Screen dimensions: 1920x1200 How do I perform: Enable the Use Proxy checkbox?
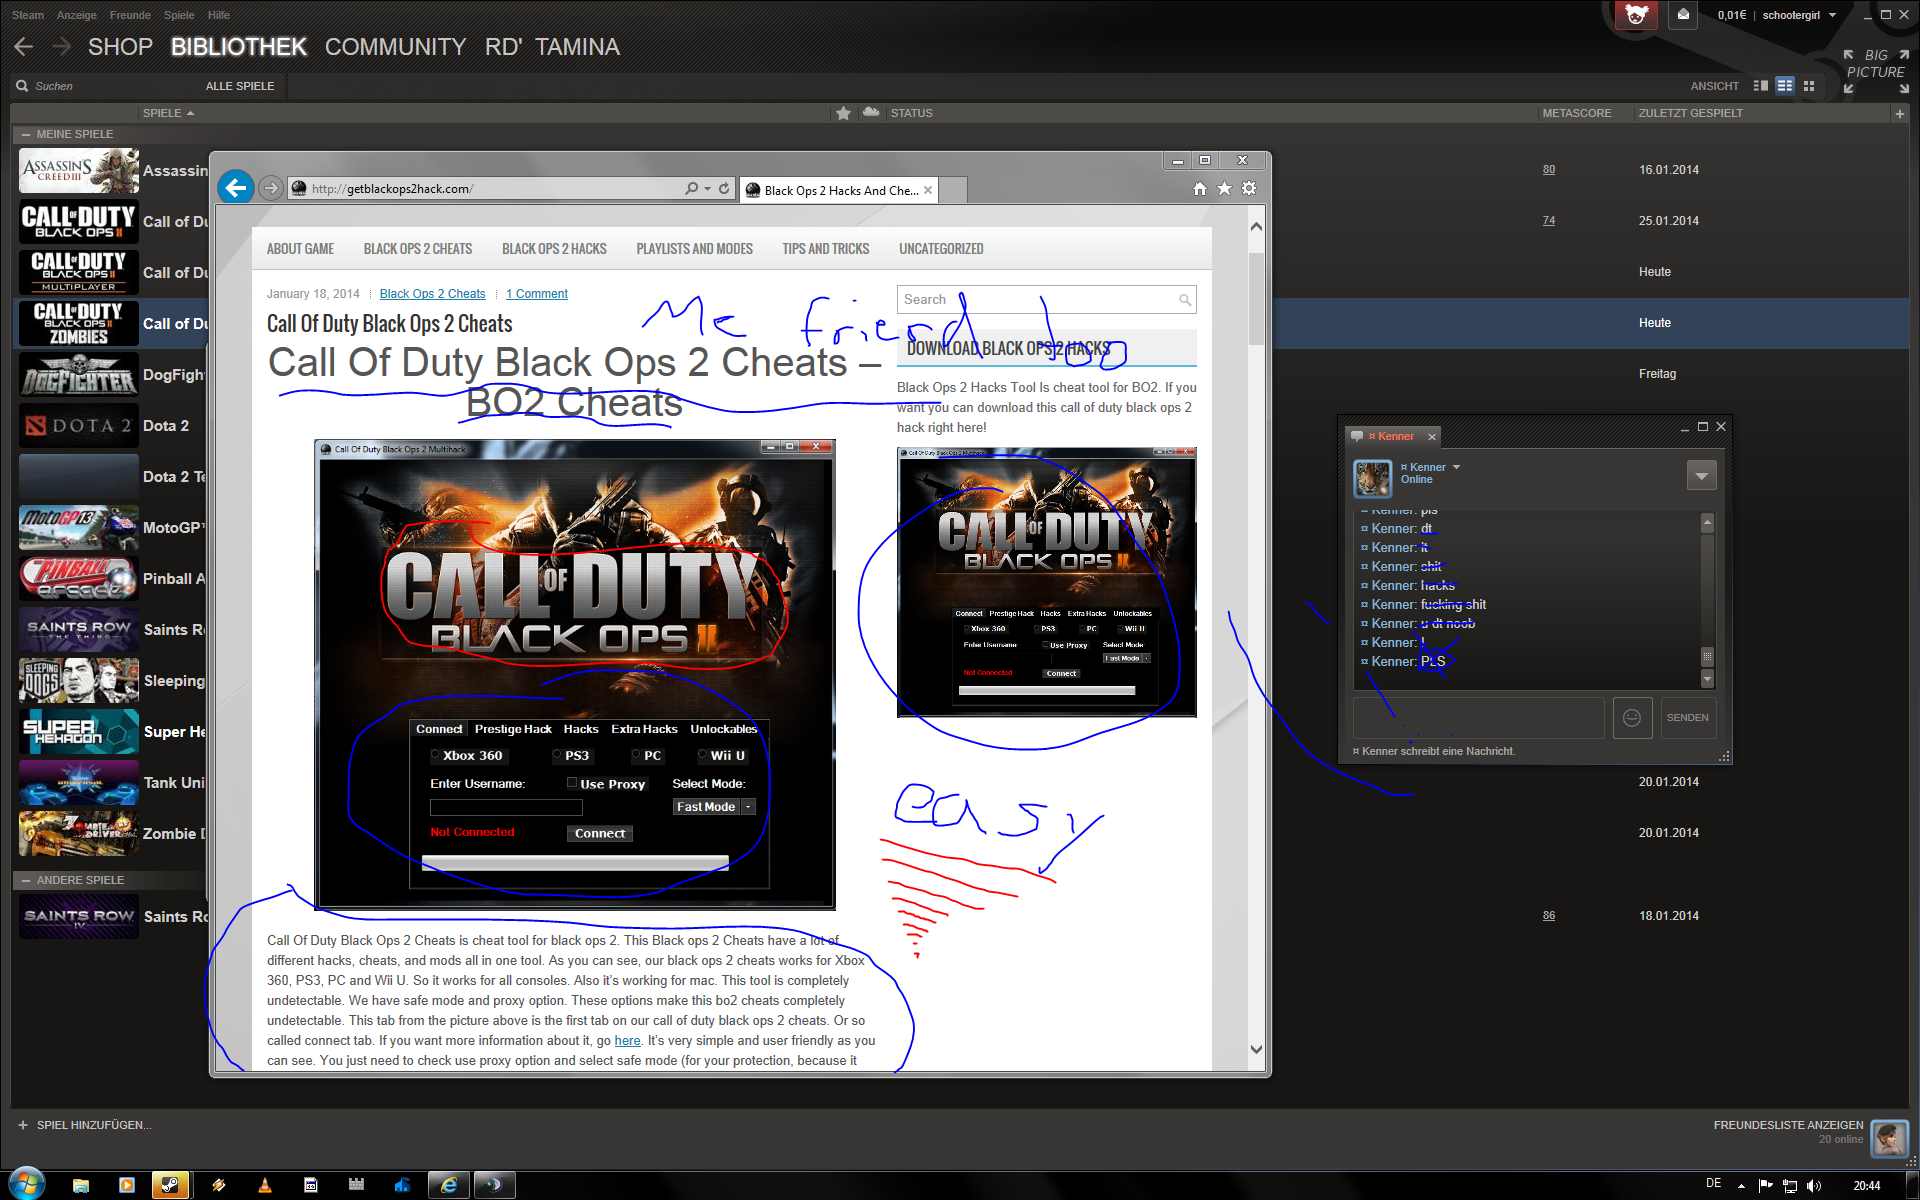pos(572,783)
